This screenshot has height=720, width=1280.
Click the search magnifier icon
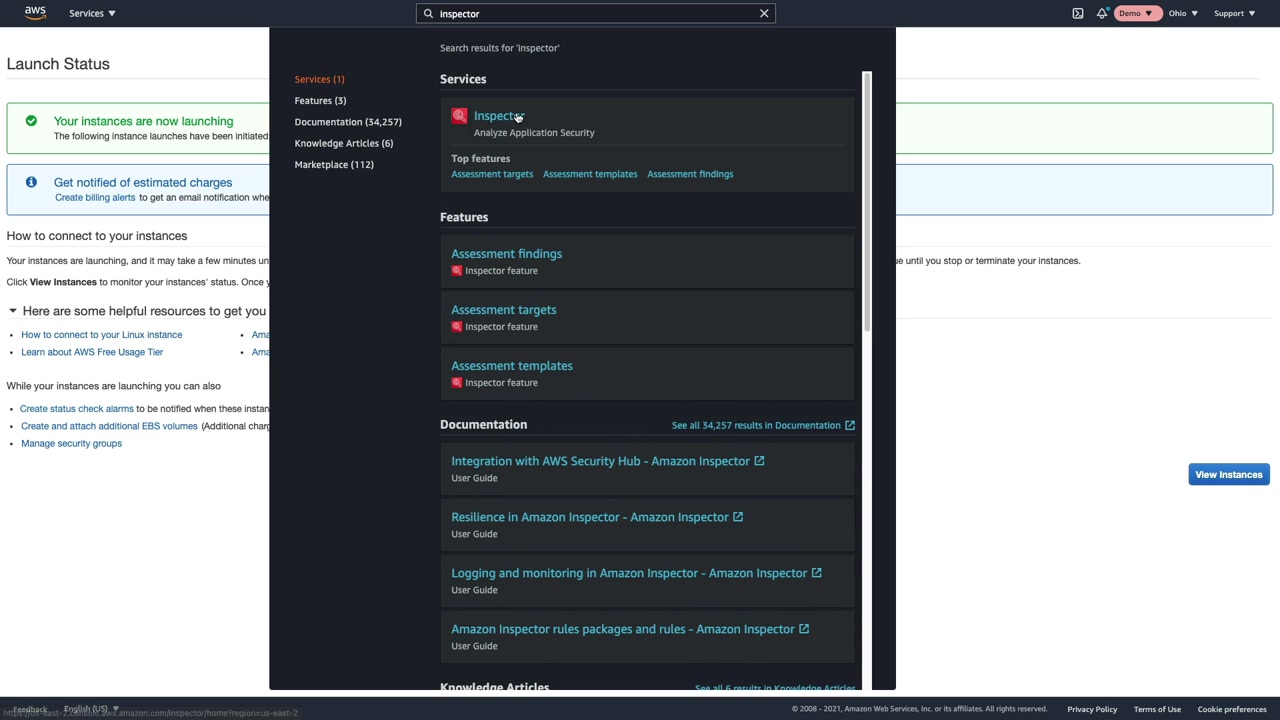428,13
